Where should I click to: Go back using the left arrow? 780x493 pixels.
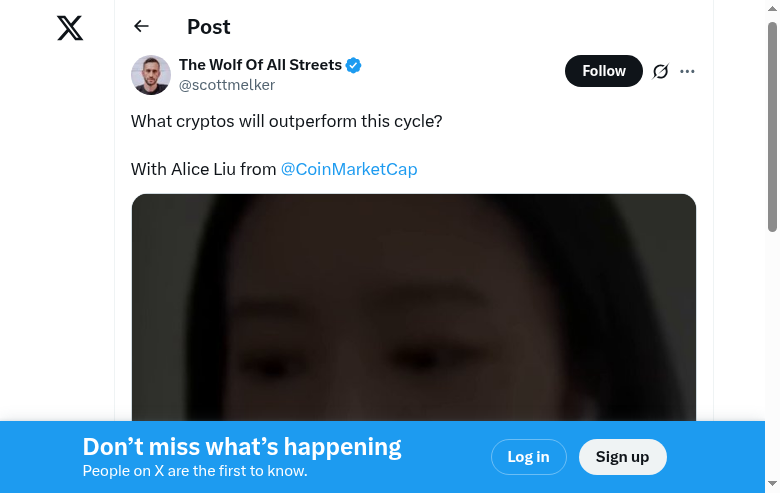point(141,27)
